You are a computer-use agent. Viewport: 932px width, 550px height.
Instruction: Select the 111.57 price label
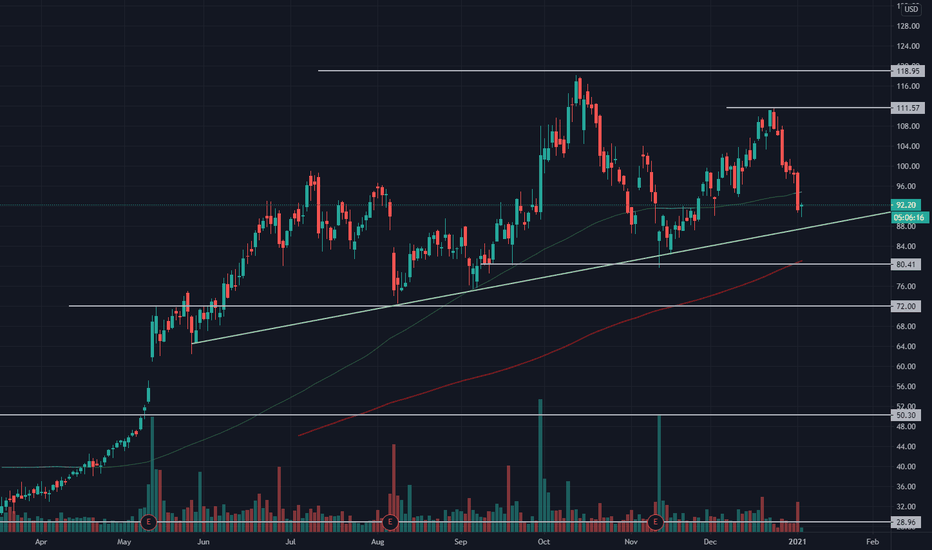[x=908, y=108]
